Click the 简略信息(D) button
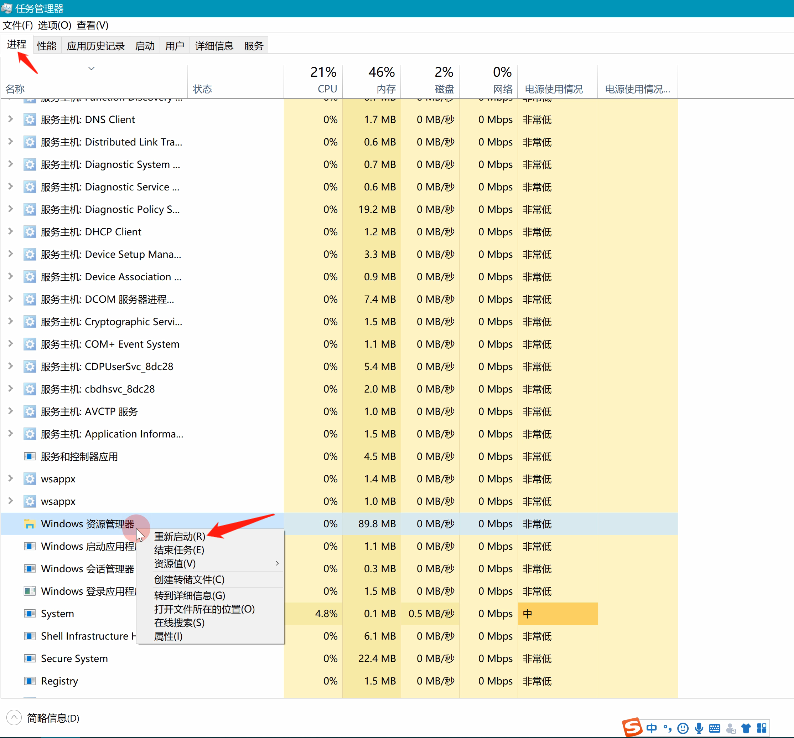Screen dimensions: 794x738 point(43,718)
